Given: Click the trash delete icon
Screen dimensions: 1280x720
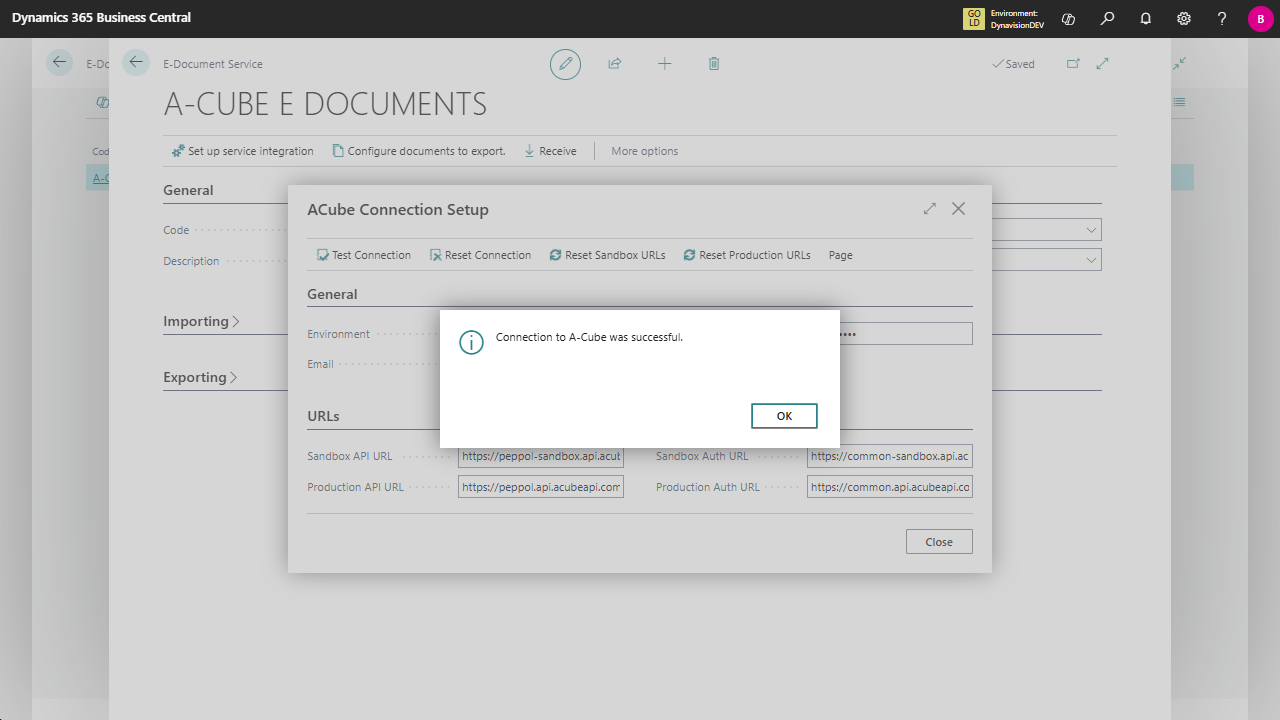Looking at the screenshot, I should pos(714,64).
